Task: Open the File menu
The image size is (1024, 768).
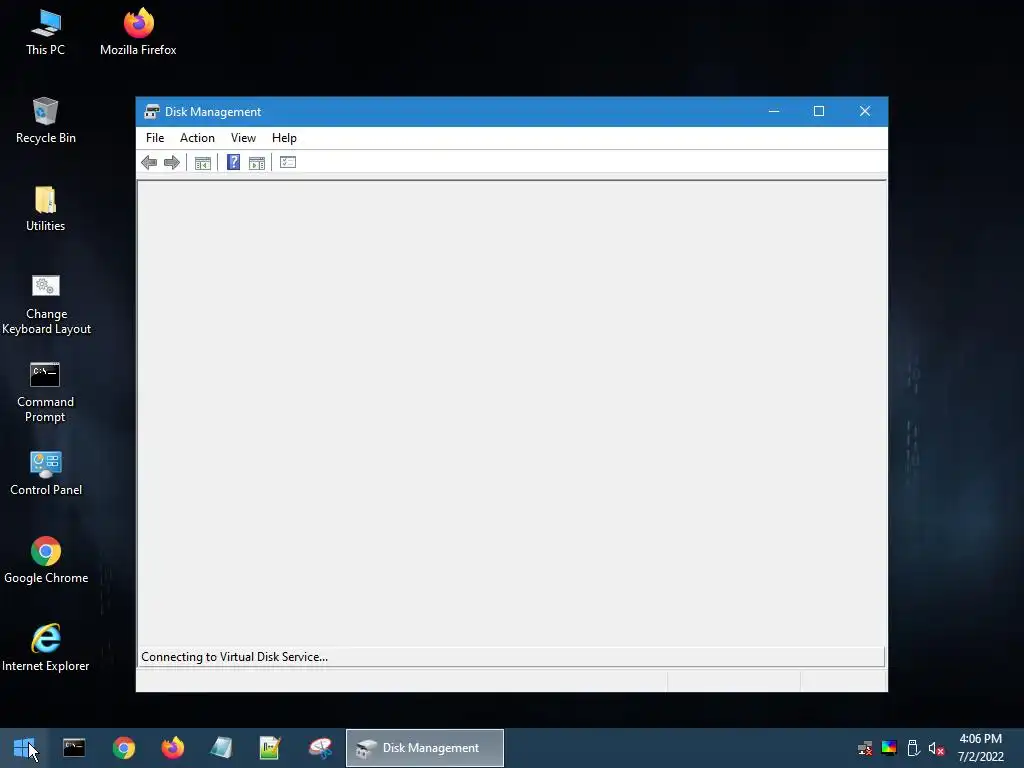Action: click(155, 138)
